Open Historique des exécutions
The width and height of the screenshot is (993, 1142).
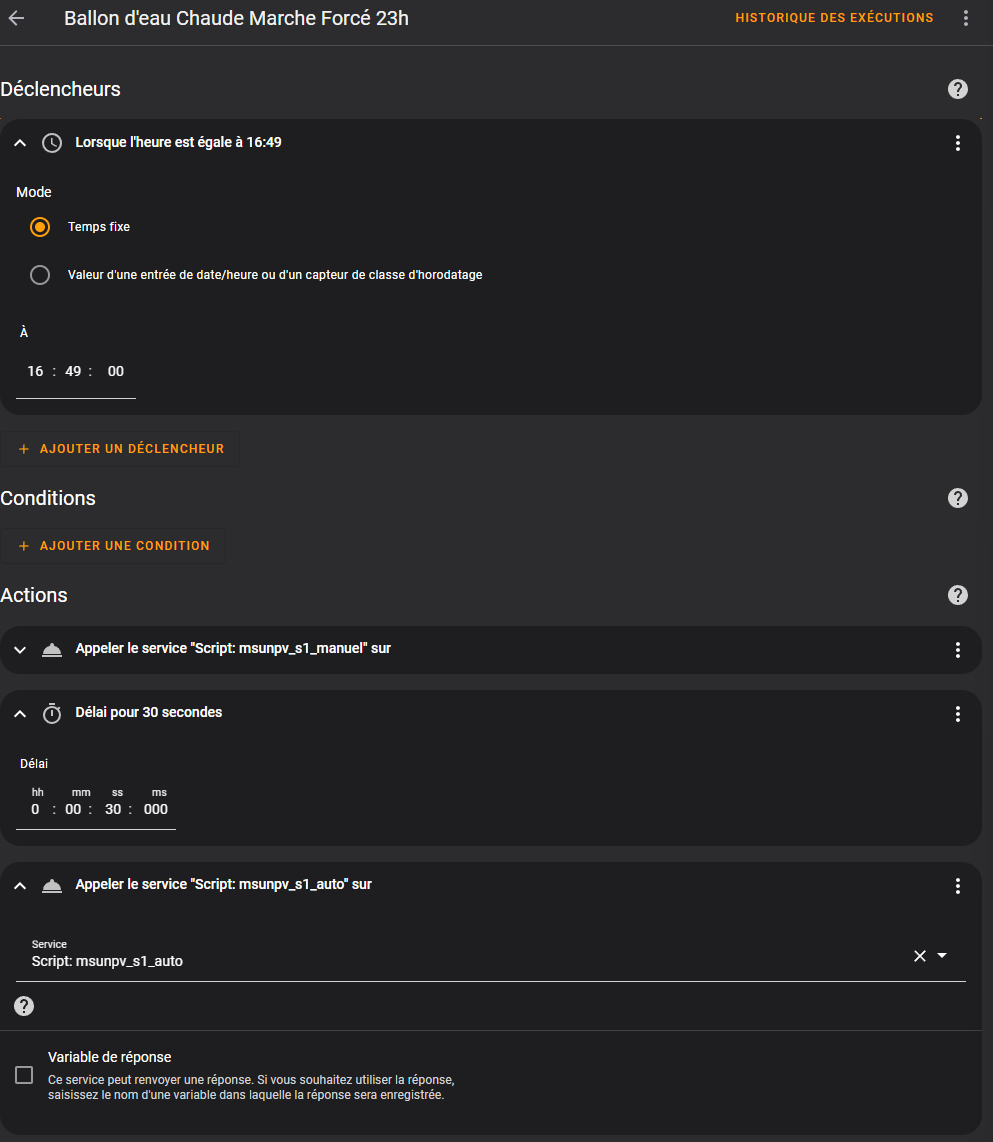tap(834, 17)
